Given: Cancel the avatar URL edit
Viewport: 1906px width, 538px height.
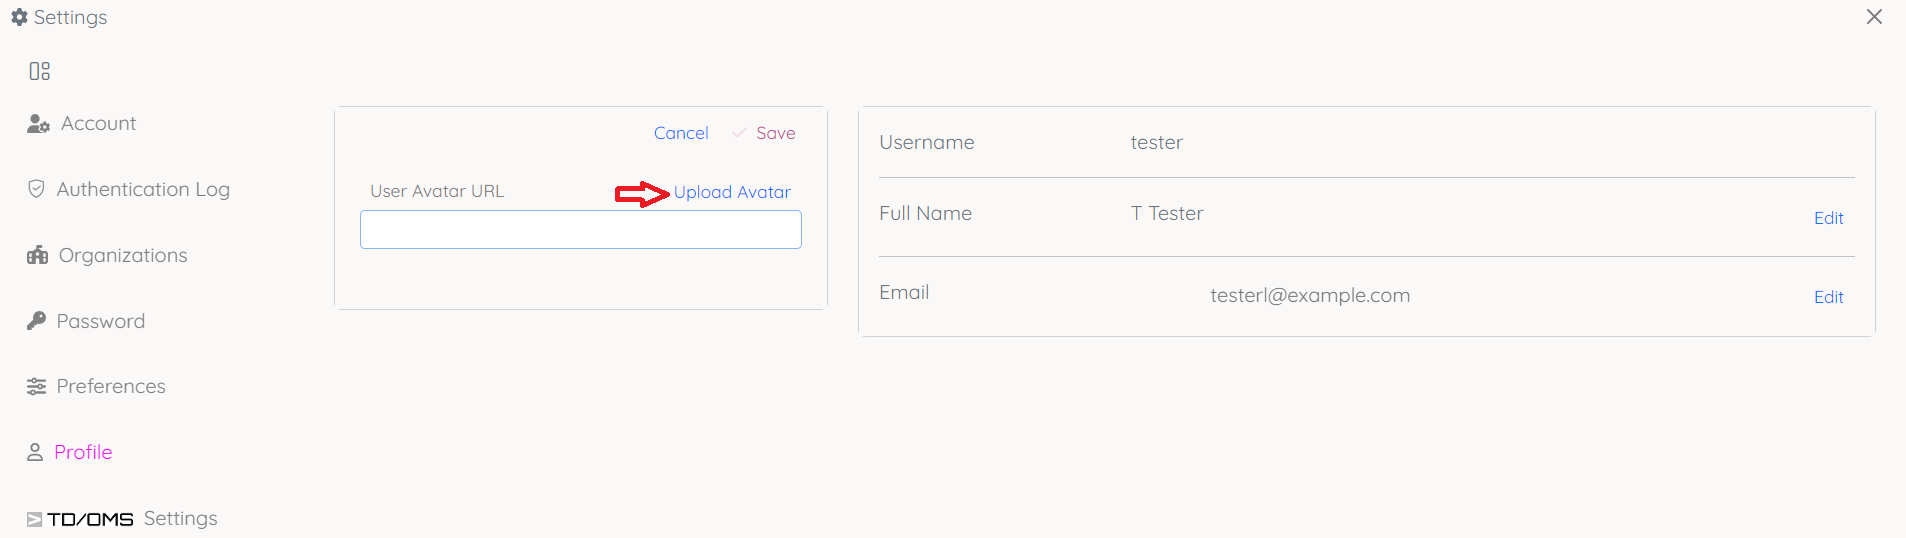Looking at the screenshot, I should tap(681, 133).
